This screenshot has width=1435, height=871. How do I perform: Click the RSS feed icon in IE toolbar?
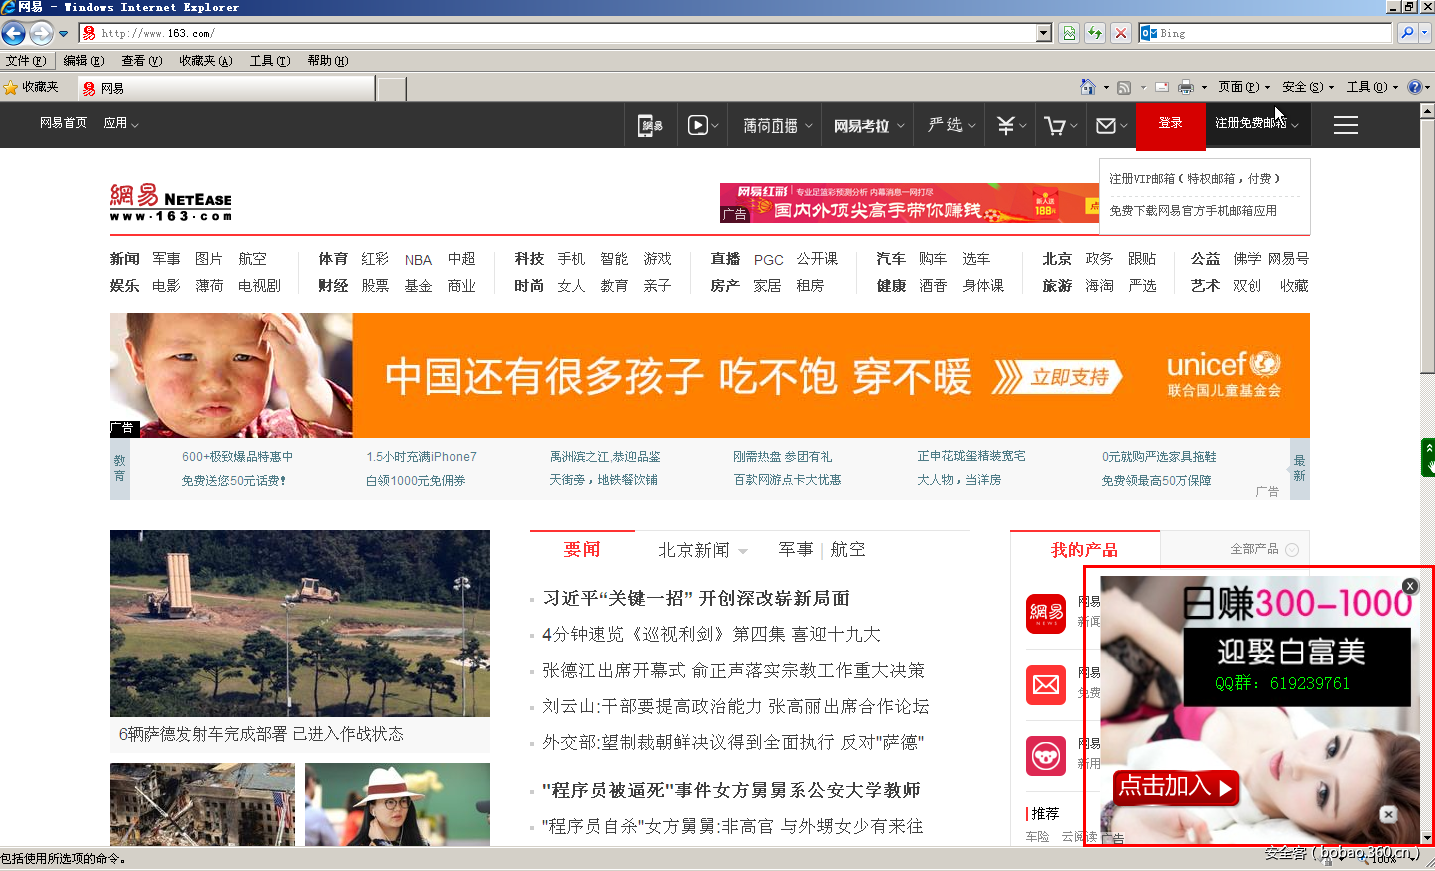1125,87
